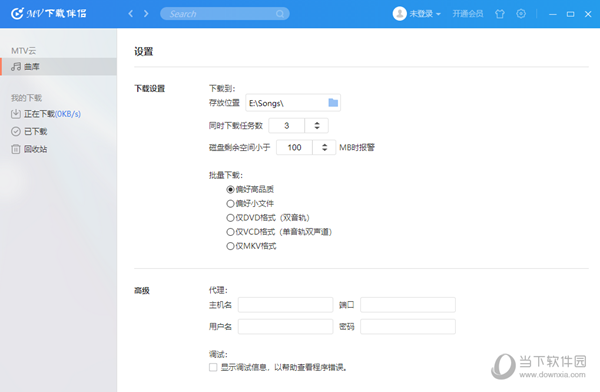Select 仅VCD格式 radio option
Viewport: 600px width, 392px height.
click(x=279, y=232)
